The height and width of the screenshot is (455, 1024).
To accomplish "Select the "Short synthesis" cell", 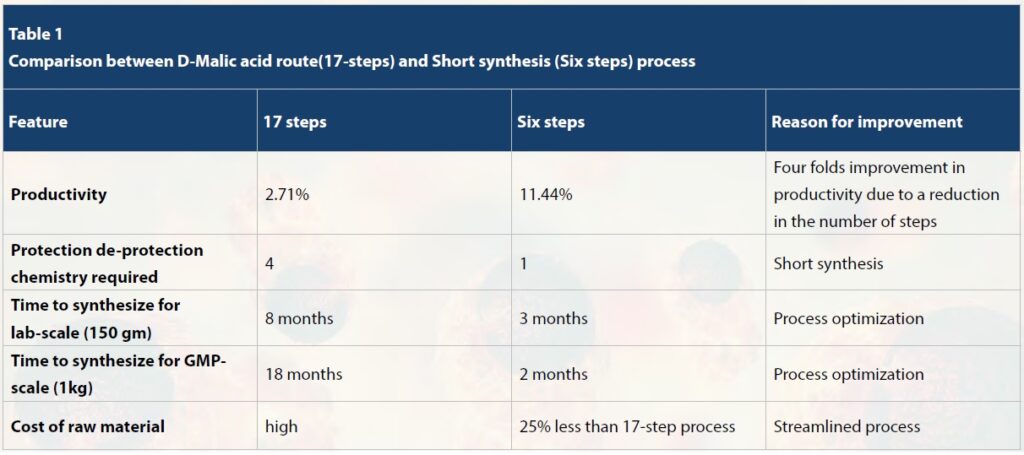I will click(829, 263).
